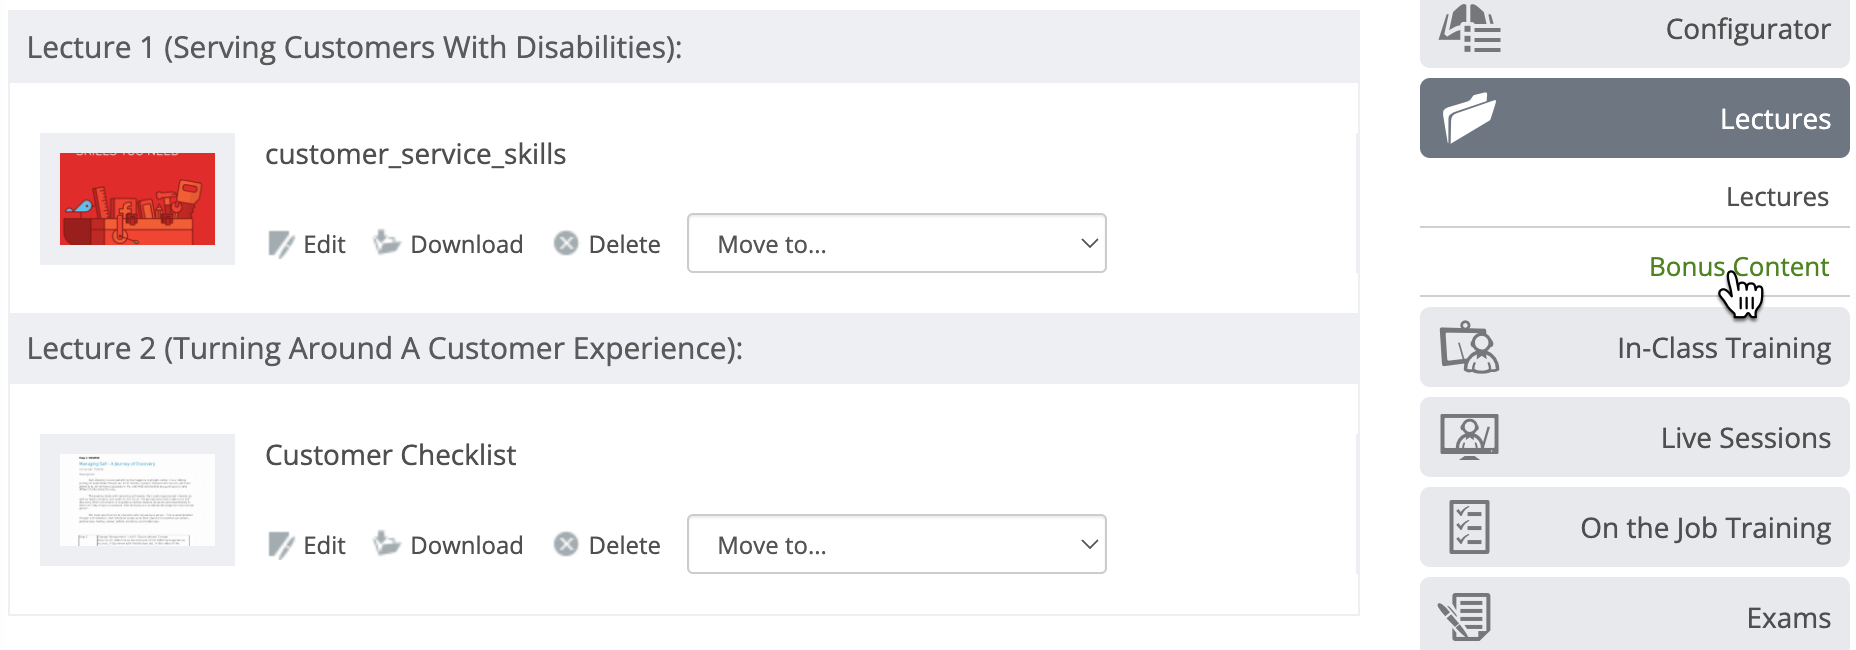This screenshot has width=1856, height=650.
Task: Click the Configurator icon in sidebar
Action: (1470, 28)
